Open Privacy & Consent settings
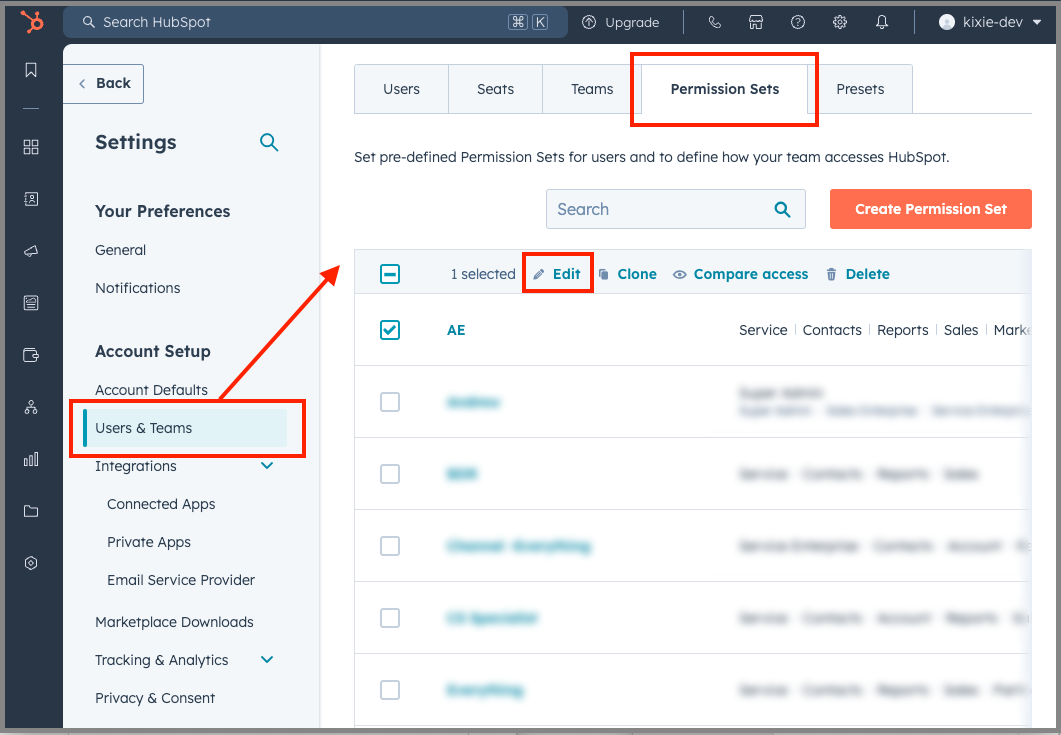The width and height of the screenshot is (1061, 735). pos(155,698)
